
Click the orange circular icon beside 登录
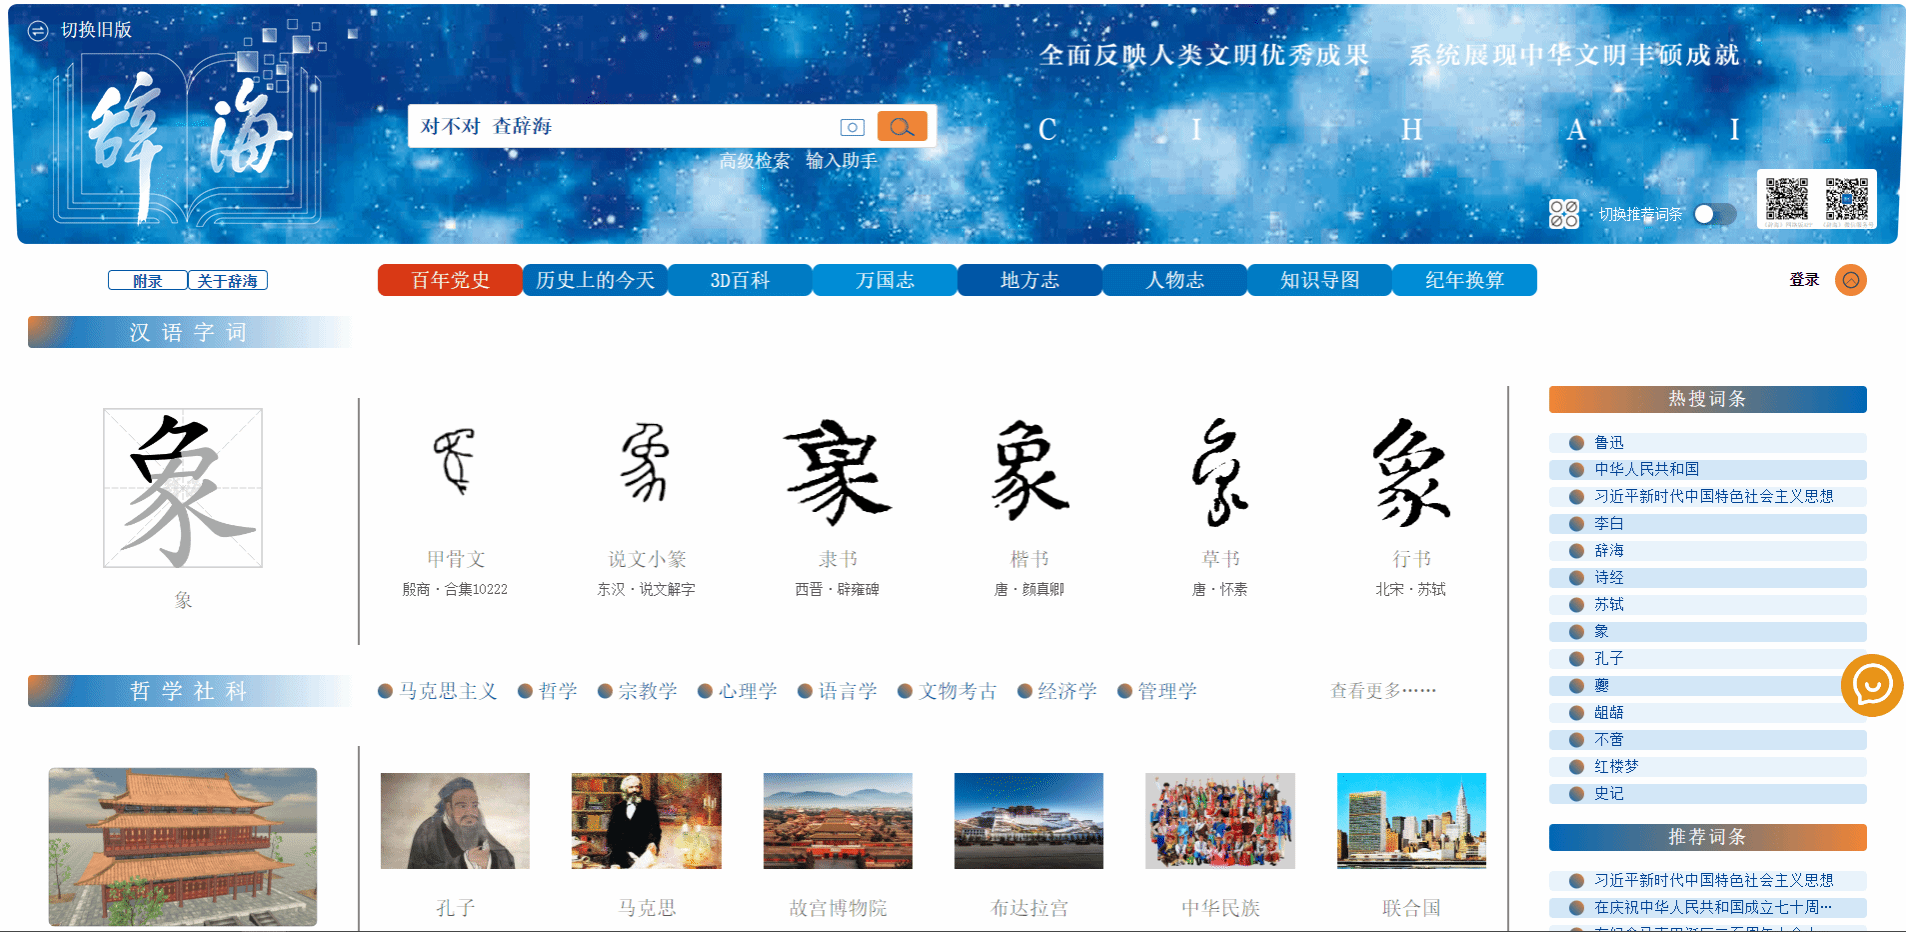click(1850, 280)
